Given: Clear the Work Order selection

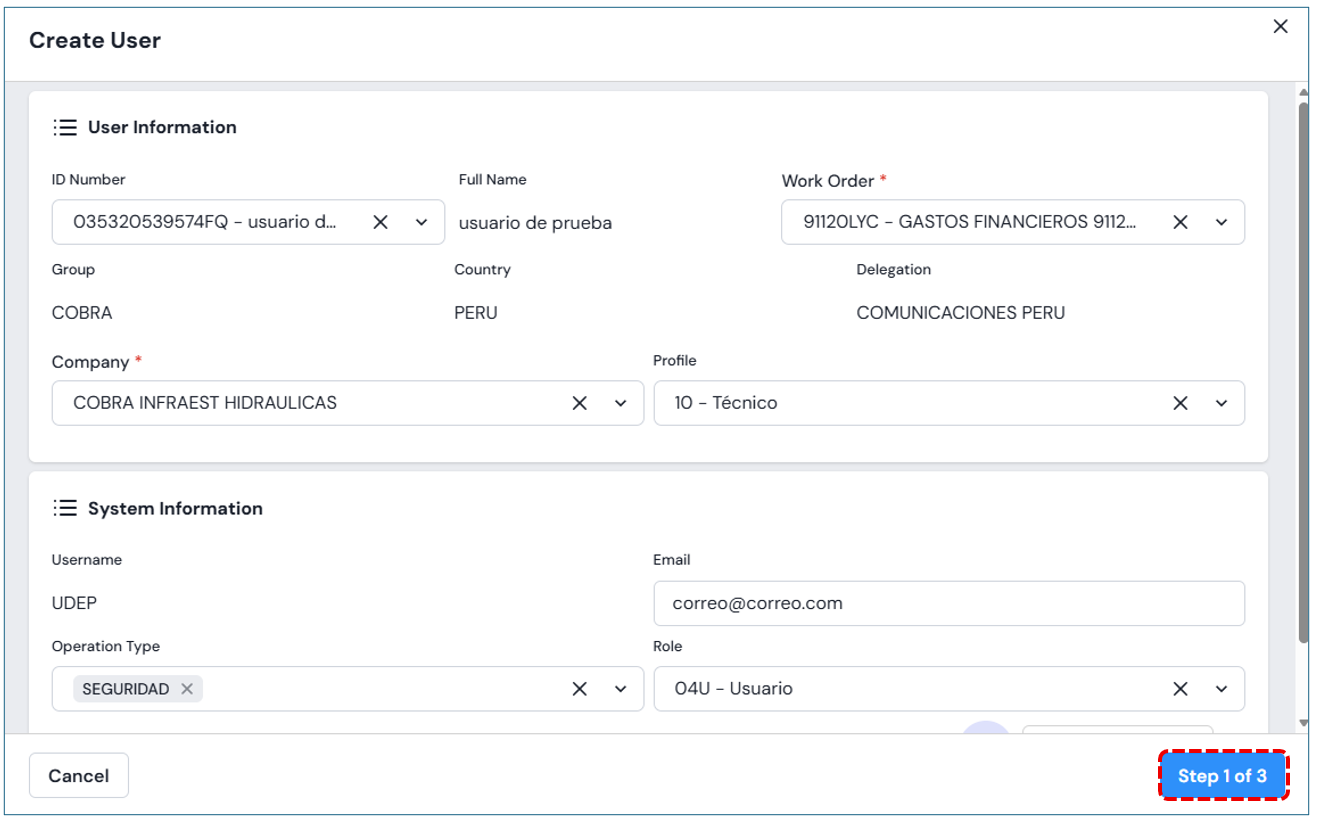Looking at the screenshot, I should click(1180, 222).
